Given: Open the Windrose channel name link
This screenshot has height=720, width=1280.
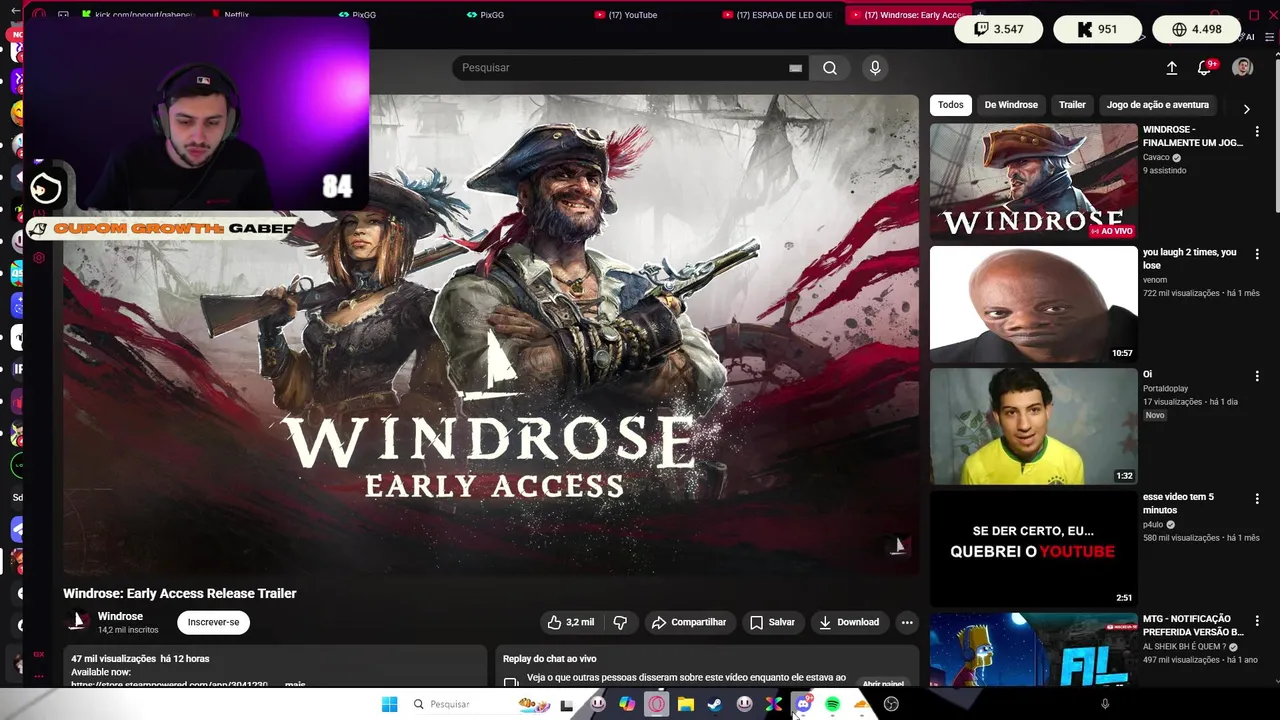Looking at the screenshot, I should pyautogui.click(x=120, y=616).
